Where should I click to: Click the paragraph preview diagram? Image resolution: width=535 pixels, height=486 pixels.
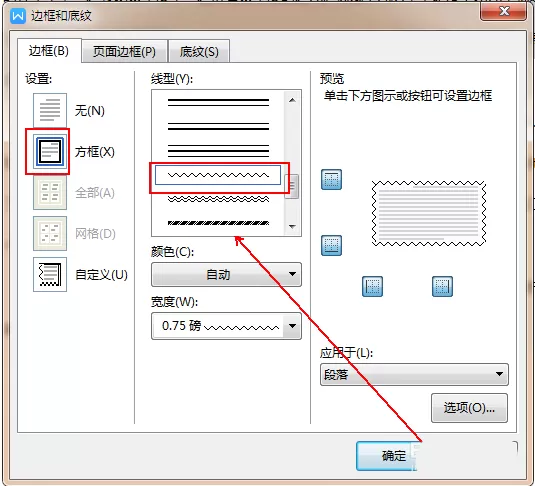(429, 214)
